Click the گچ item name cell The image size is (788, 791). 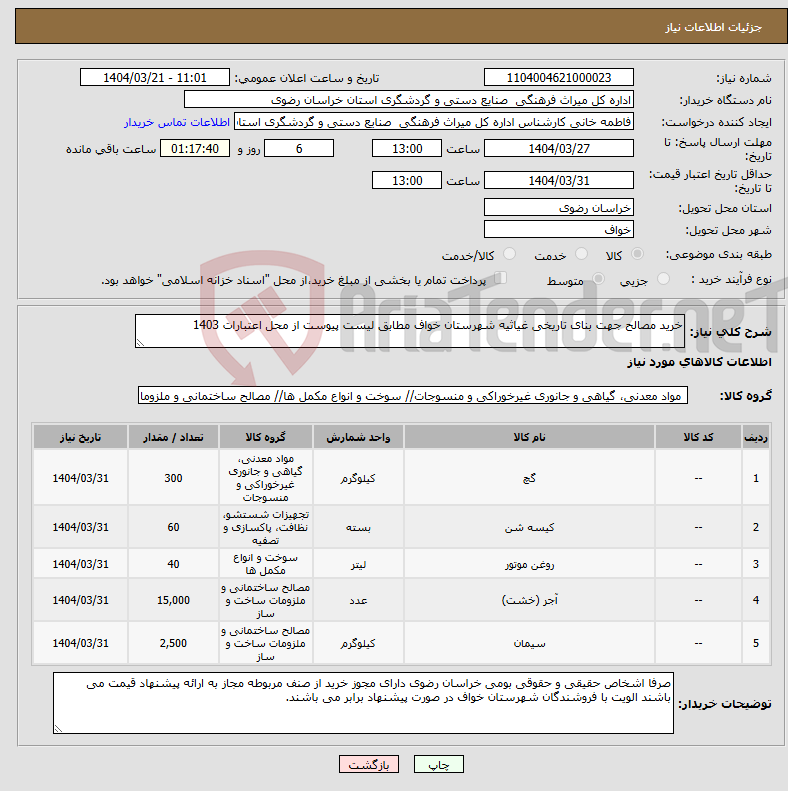point(529,478)
